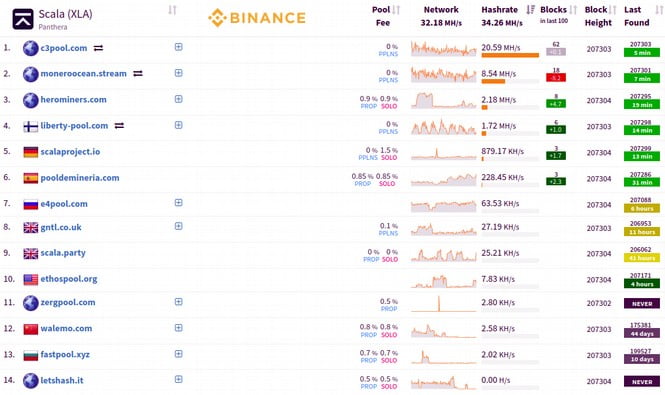Click the China flag beside walemo.com

(x=31, y=329)
